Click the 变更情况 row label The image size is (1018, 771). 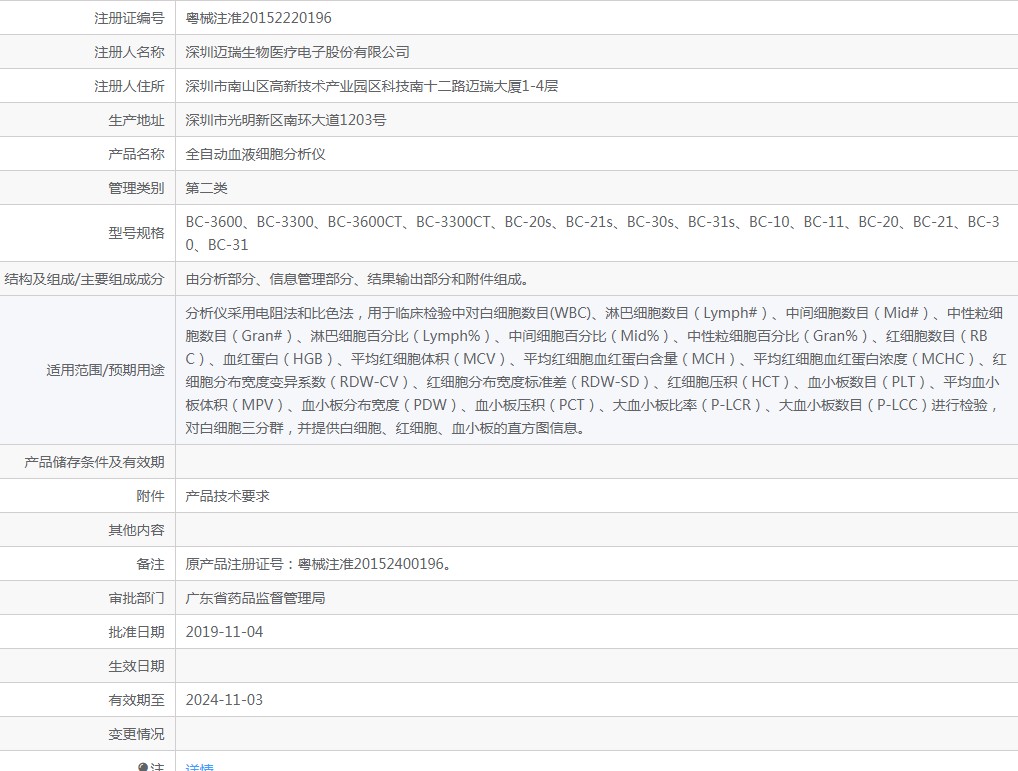(136, 734)
